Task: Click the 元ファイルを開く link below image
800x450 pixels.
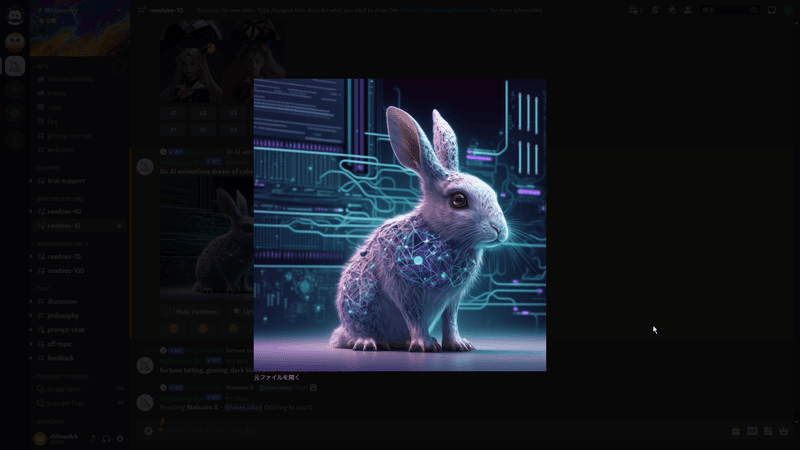Action: (277, 378)
